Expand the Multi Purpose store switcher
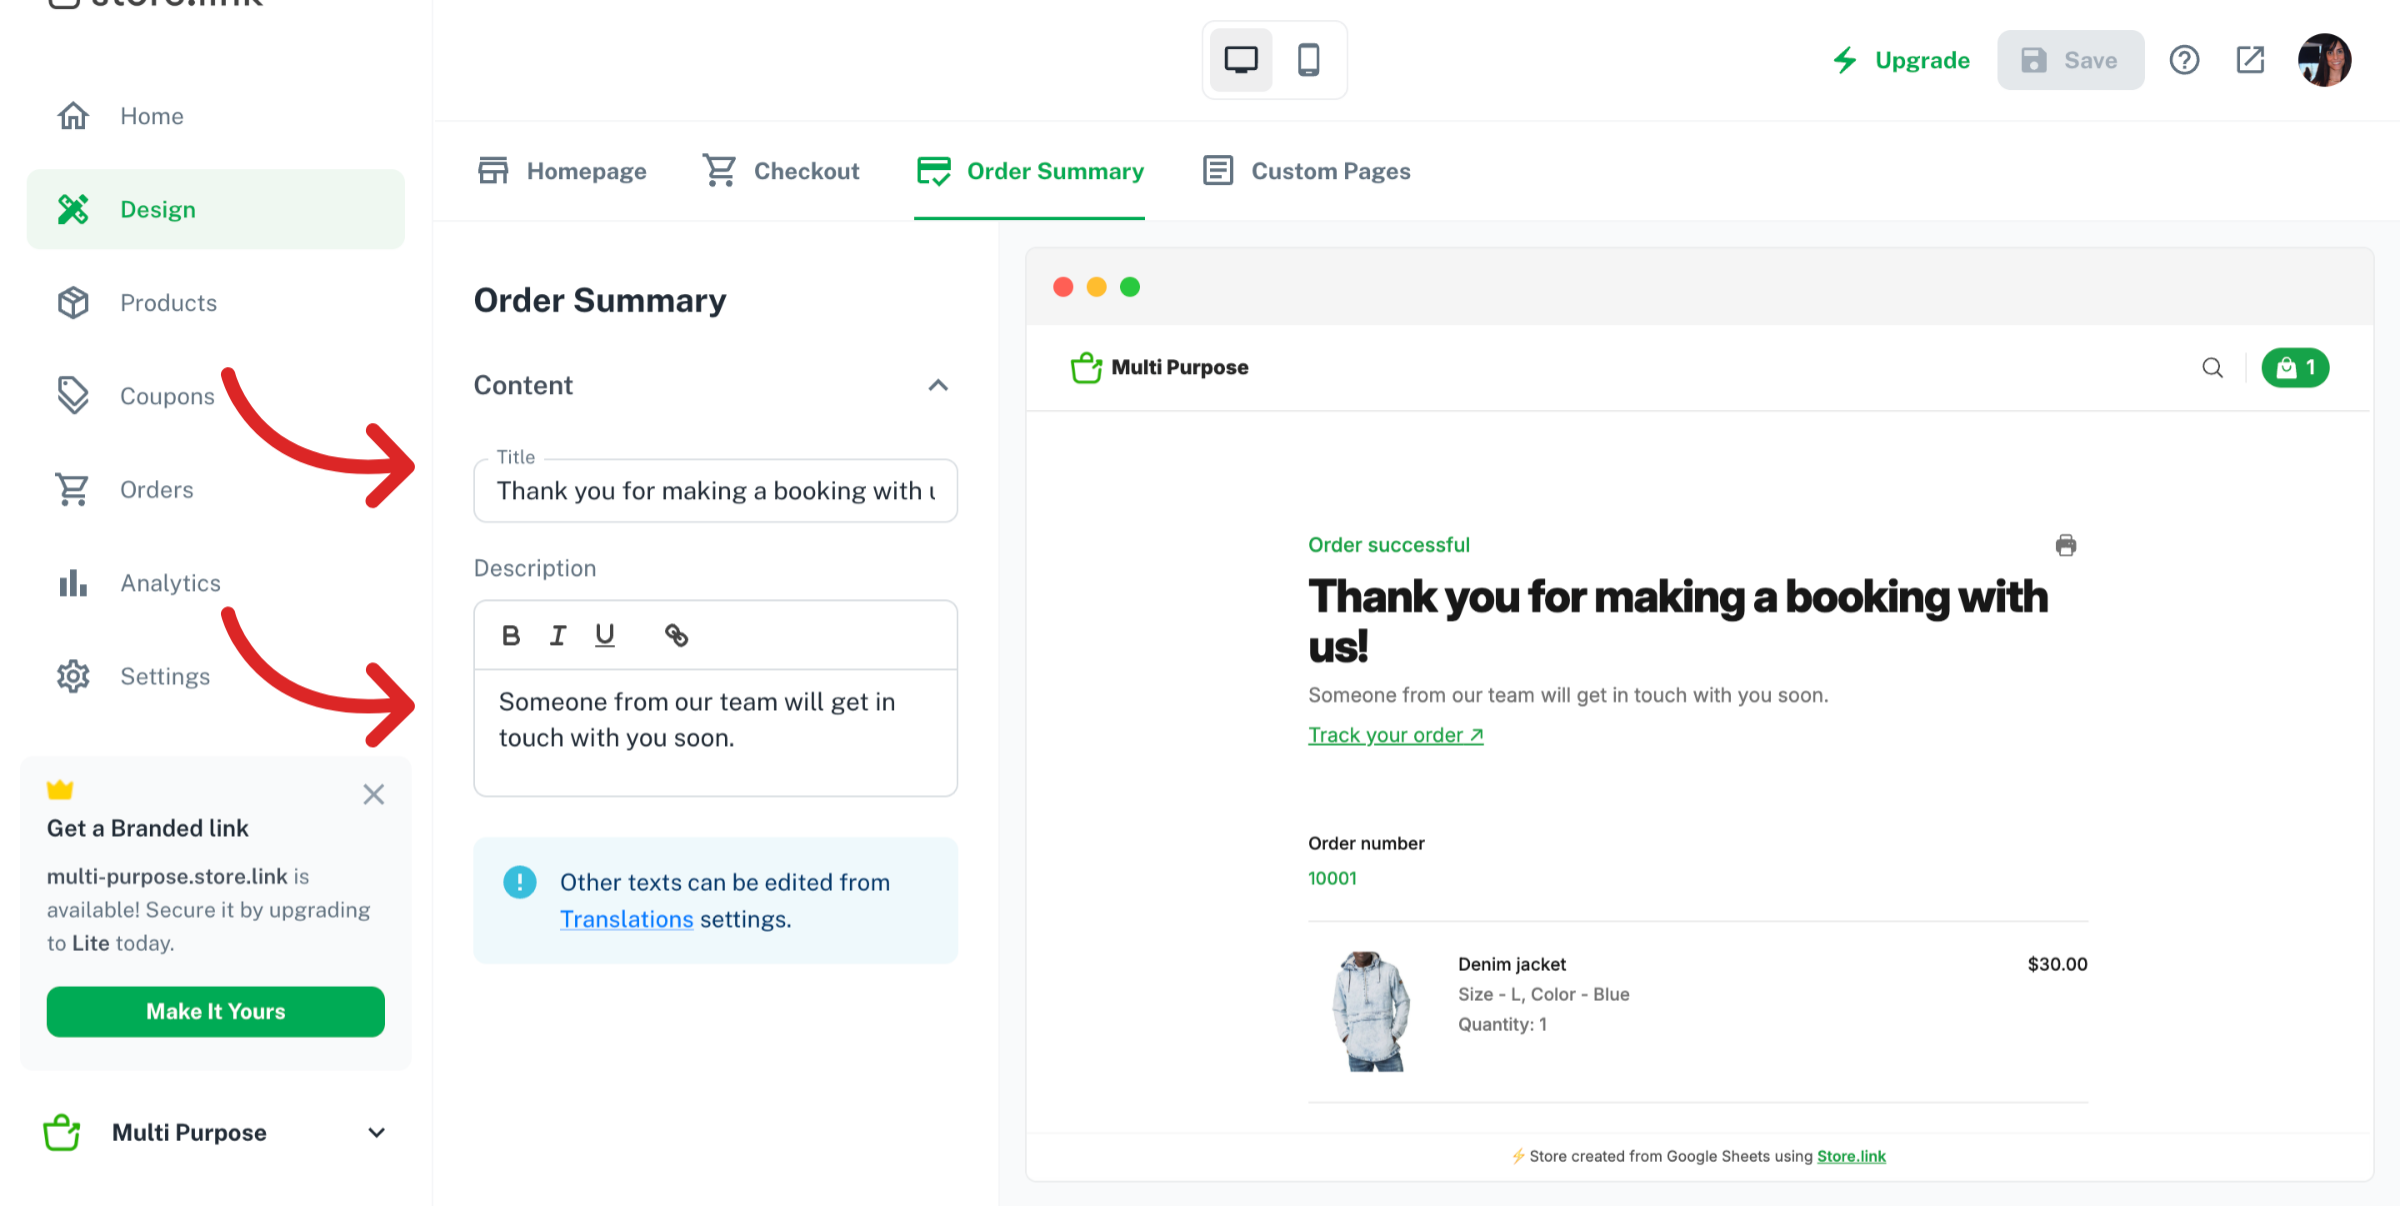 376,1132
